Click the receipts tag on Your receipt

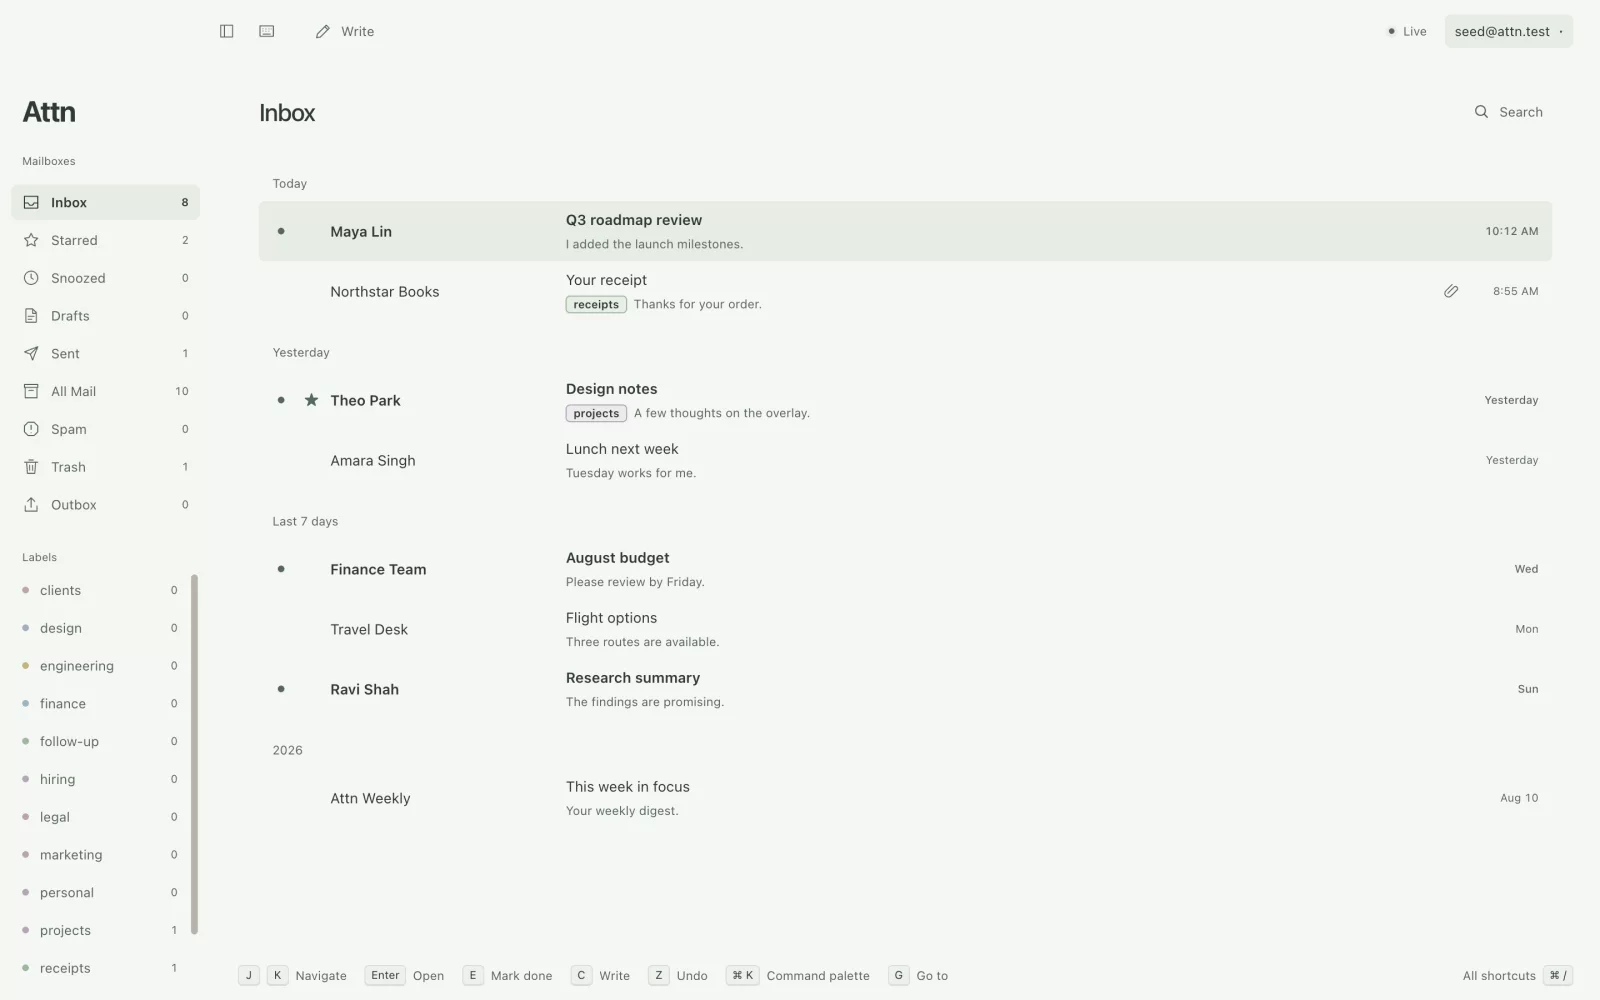point(596,304)
